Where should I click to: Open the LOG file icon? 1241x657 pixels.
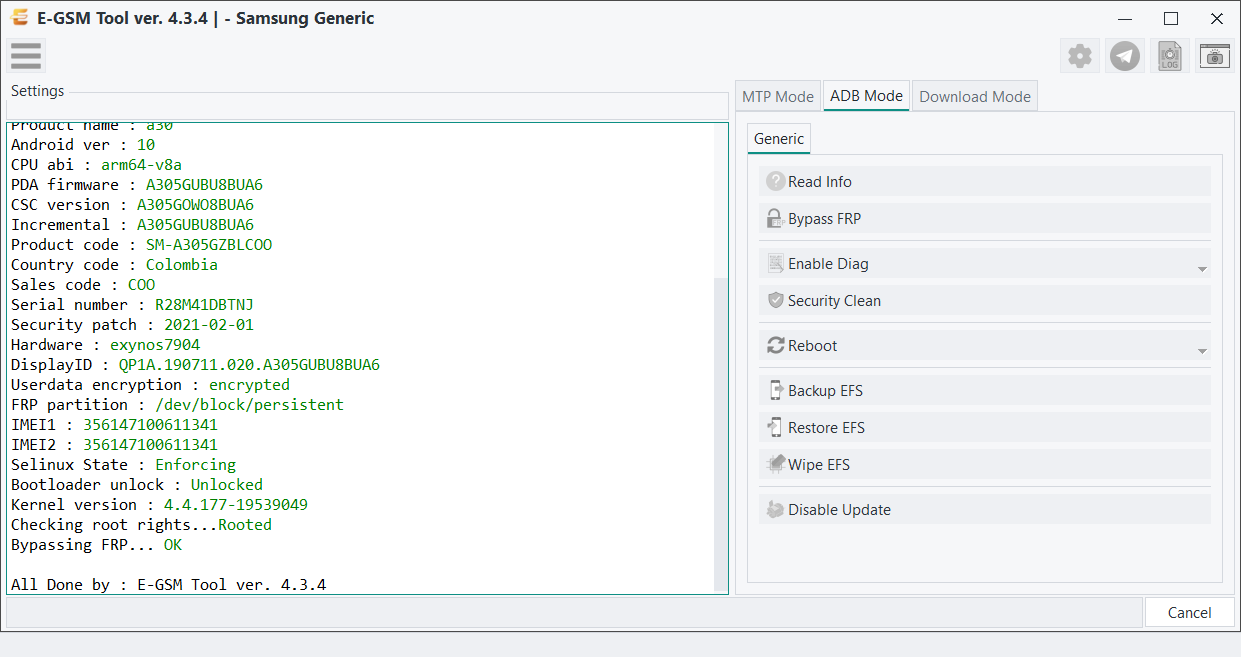[1170, 56]
